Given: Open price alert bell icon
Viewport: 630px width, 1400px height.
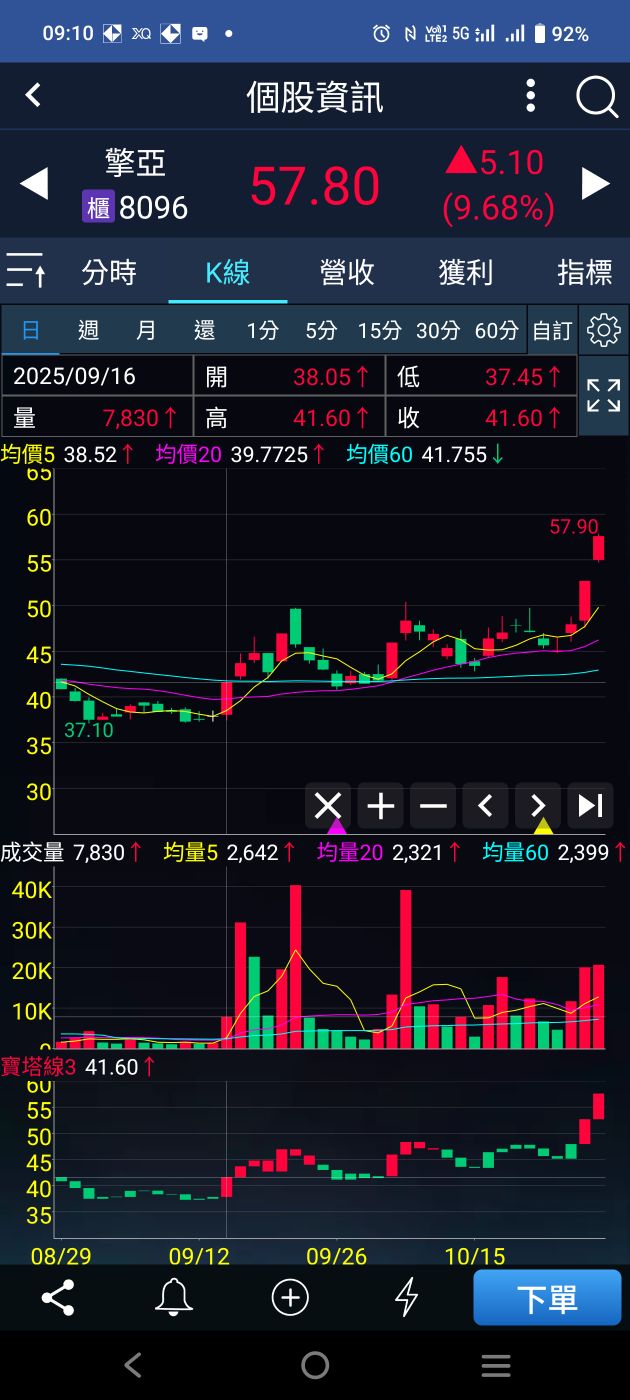Looking at the screenshot, I should 174,1298.
